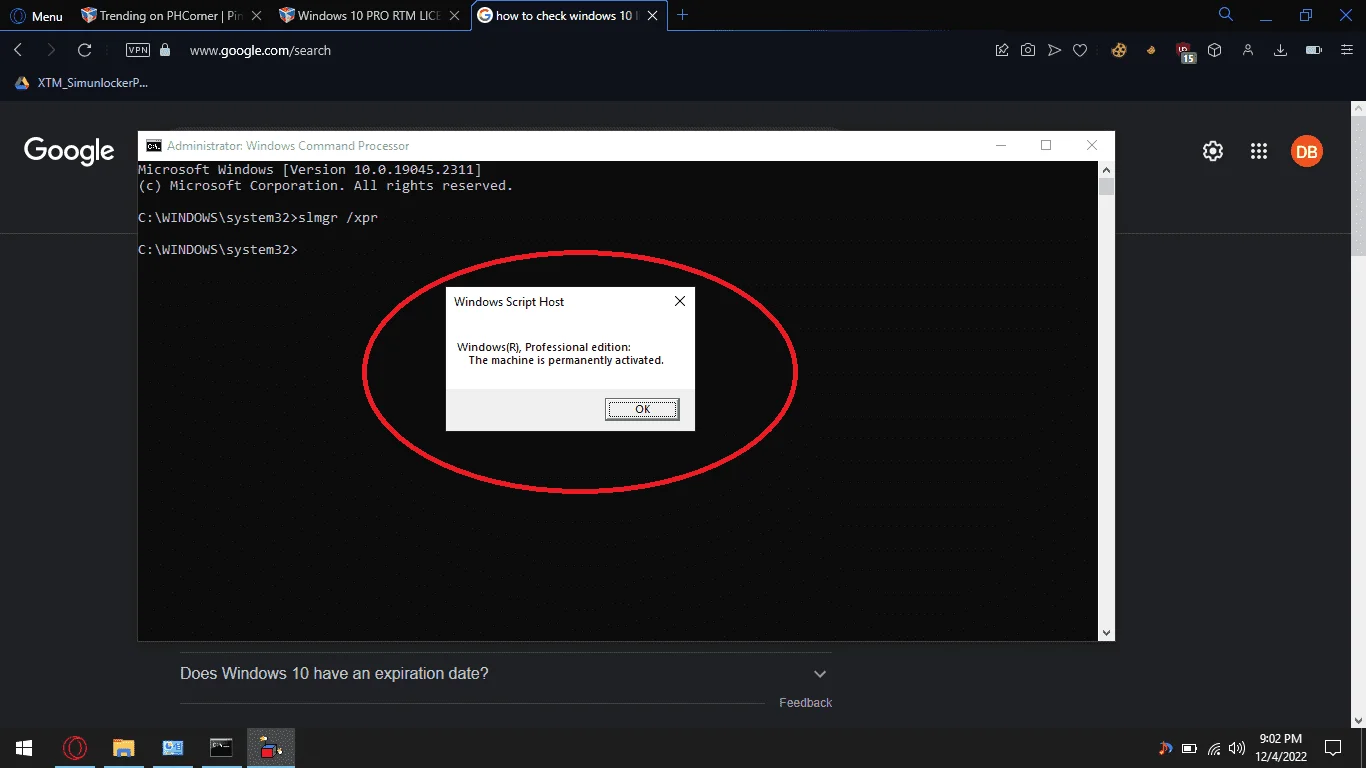Click the Feedback link
This screenshot has width=1366, height=768.
coord(805,703)
